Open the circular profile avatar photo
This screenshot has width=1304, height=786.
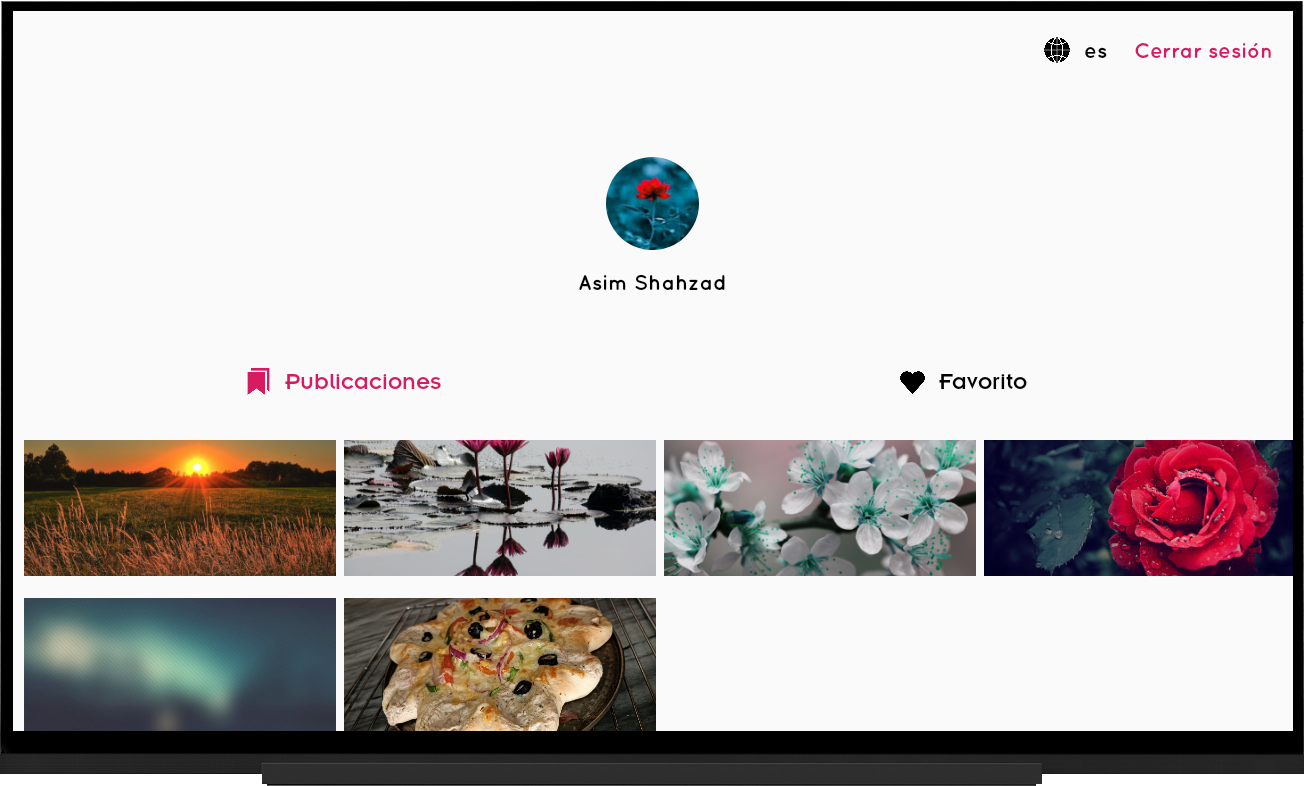tap(652, 203)
